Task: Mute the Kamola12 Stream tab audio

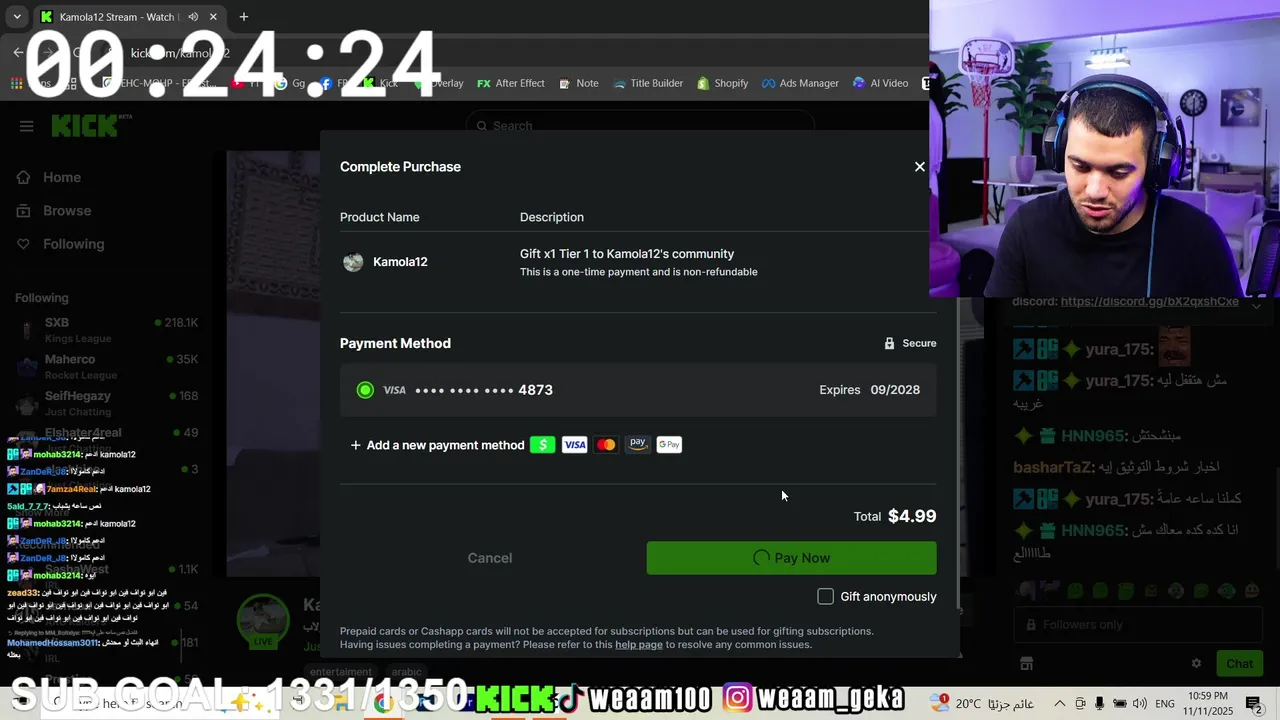Action: 193,17
